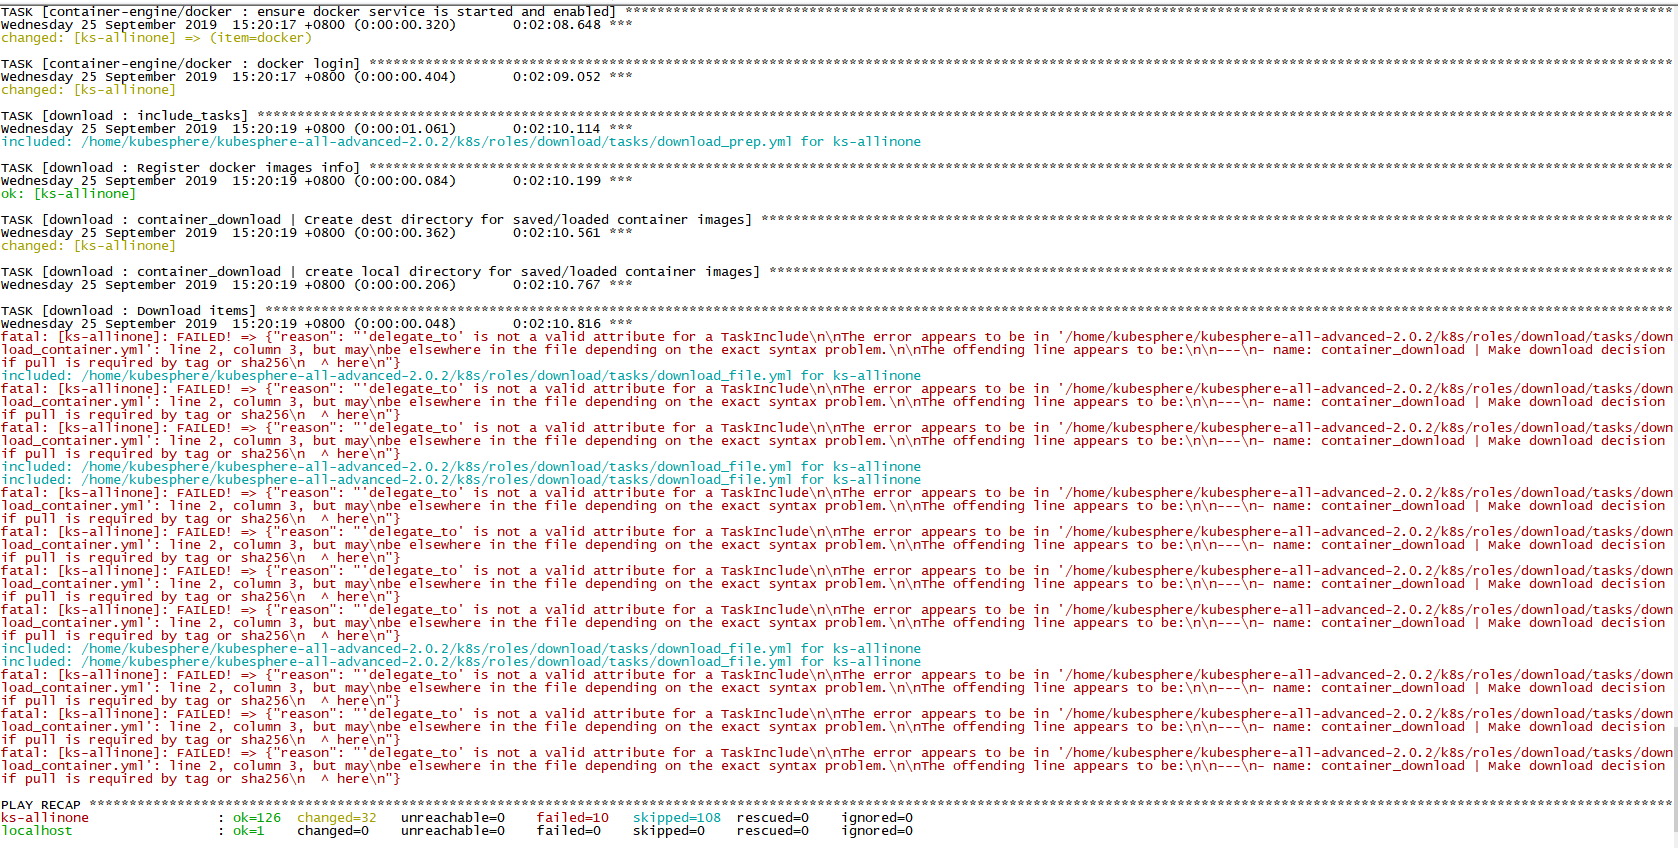Click the elapsed time 0:02:10.199
Image resolution: width=1678 pixels, height=848 pixels.
click(x=557, y=181)
